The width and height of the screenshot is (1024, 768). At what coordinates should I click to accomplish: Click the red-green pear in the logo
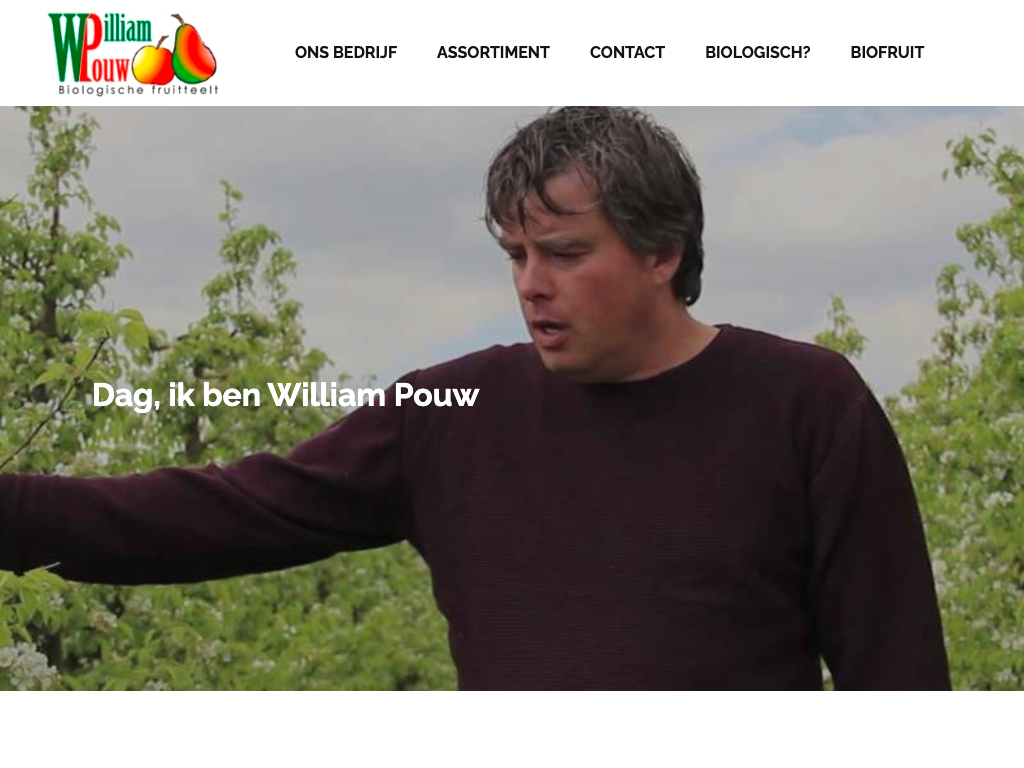(x=195, y=48)
